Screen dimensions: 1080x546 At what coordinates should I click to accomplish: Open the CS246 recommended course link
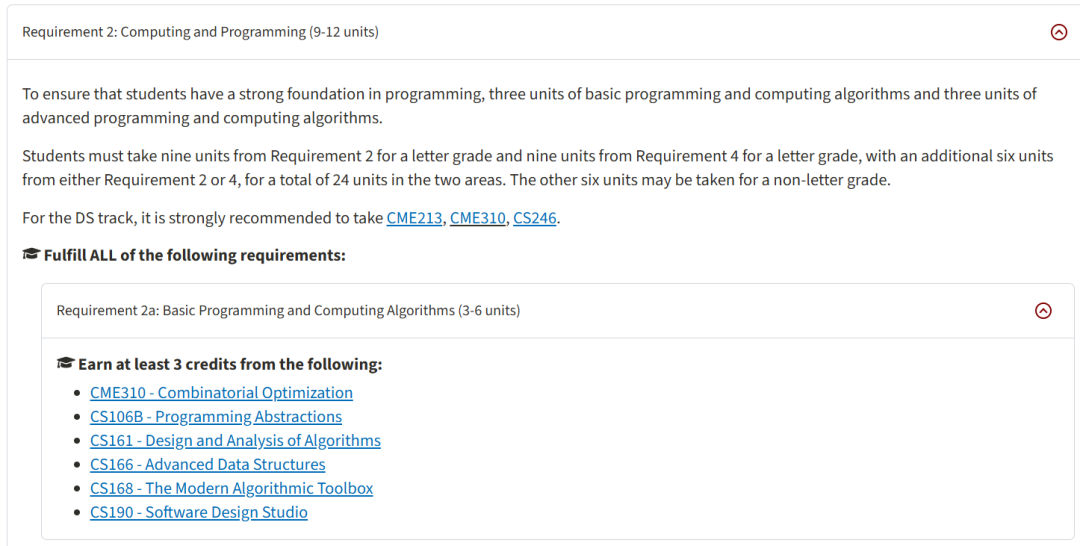tap(534, 218)
